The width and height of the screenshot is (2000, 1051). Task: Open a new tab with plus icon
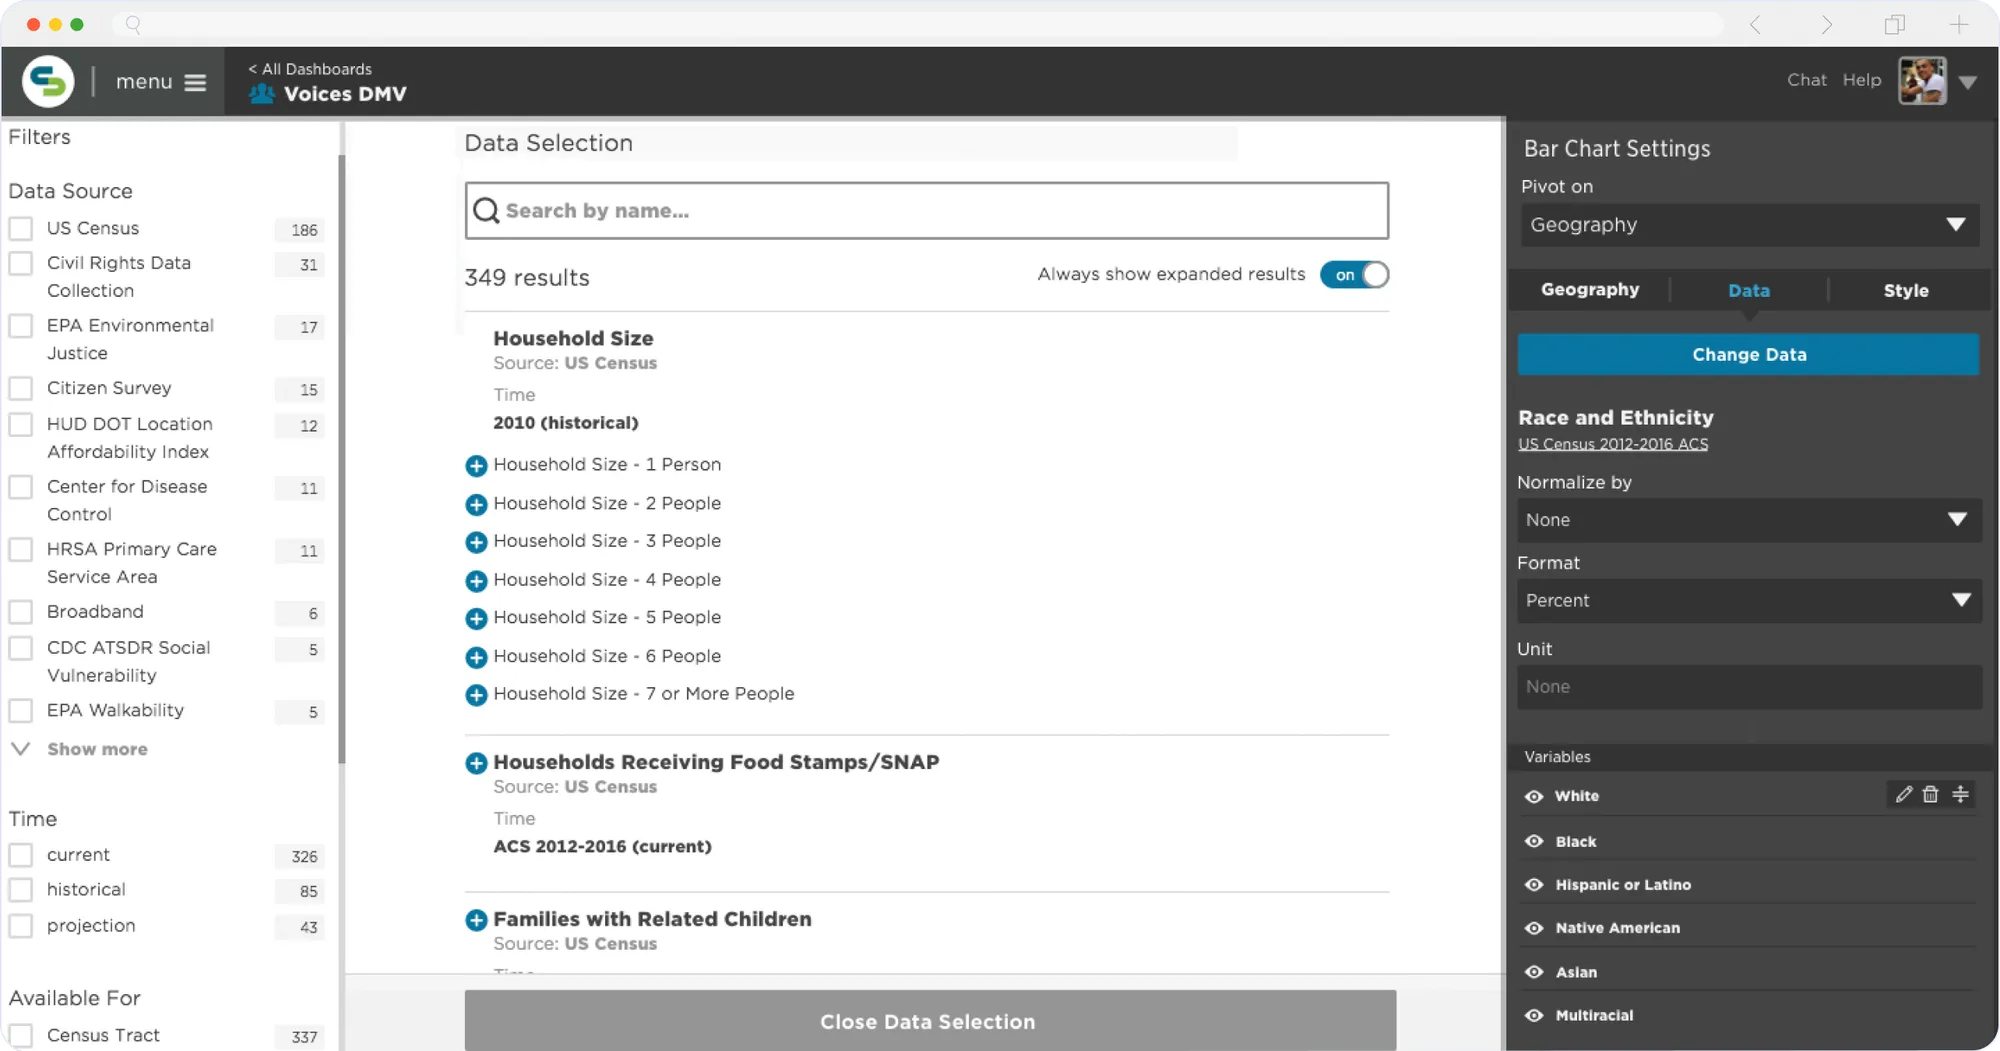[x=1958, y=24]
